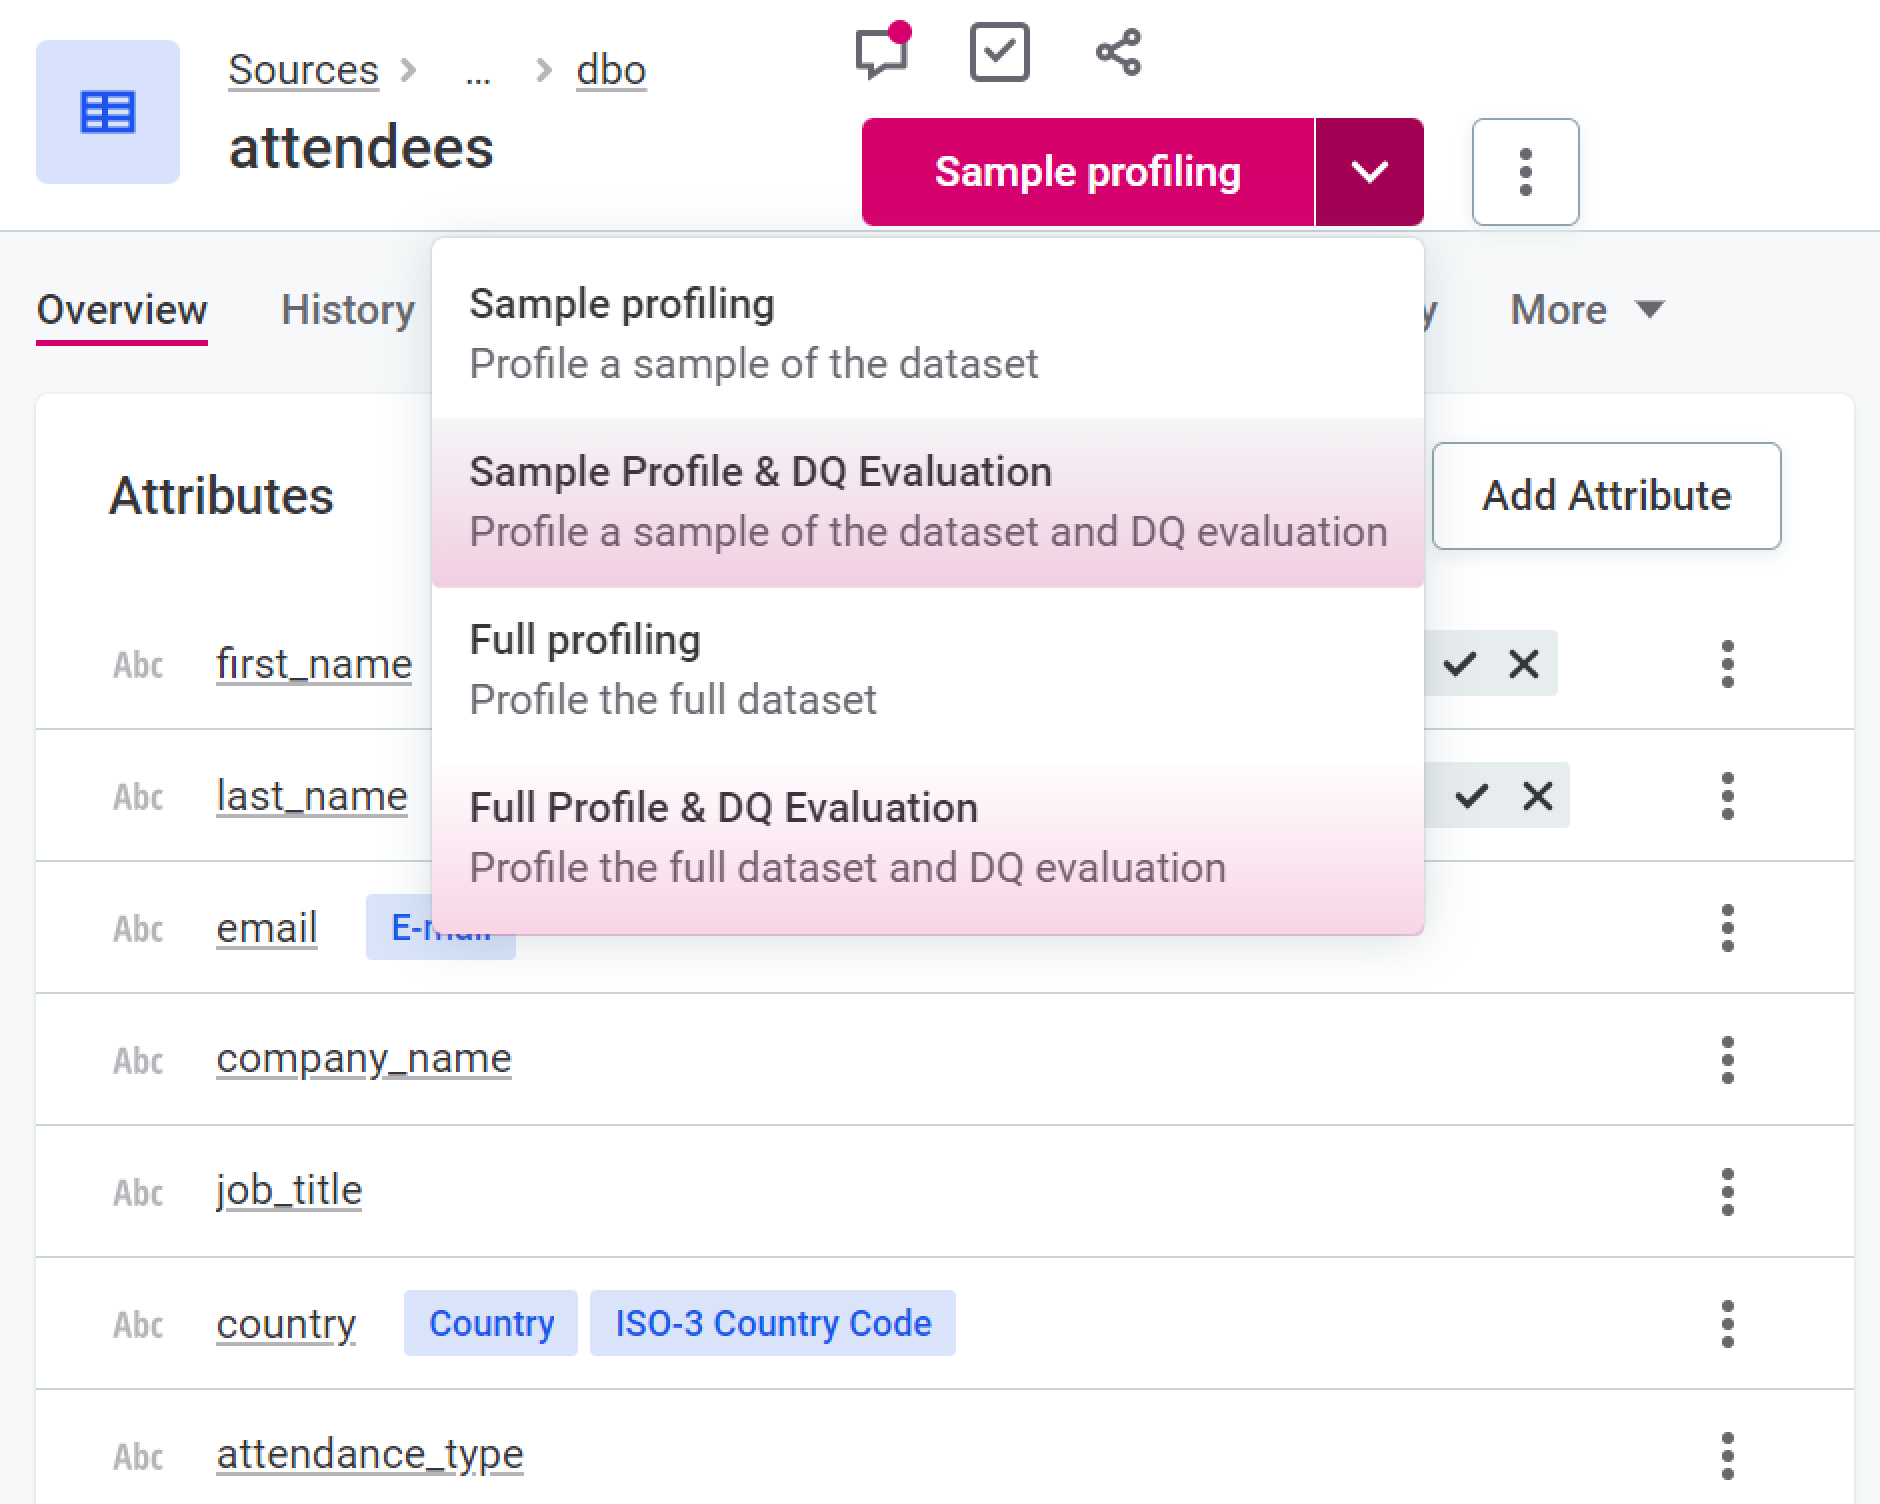Image resolution: width=1880 pixels, height=1504 pixels.
Task: Reject the suggested term on first_name
Action: coord(1524,664)
